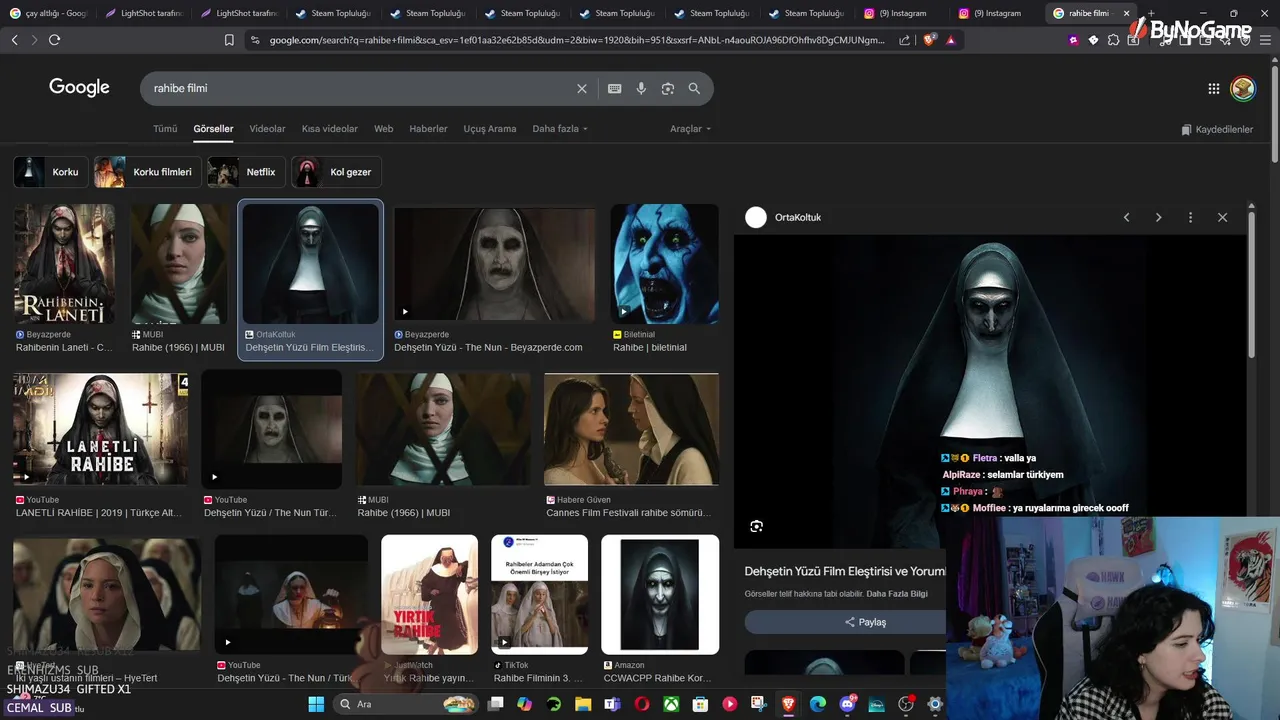
Task: Open the Cannes Film Festivali Habere Güven thumbnail
Action: coord(631,430)
